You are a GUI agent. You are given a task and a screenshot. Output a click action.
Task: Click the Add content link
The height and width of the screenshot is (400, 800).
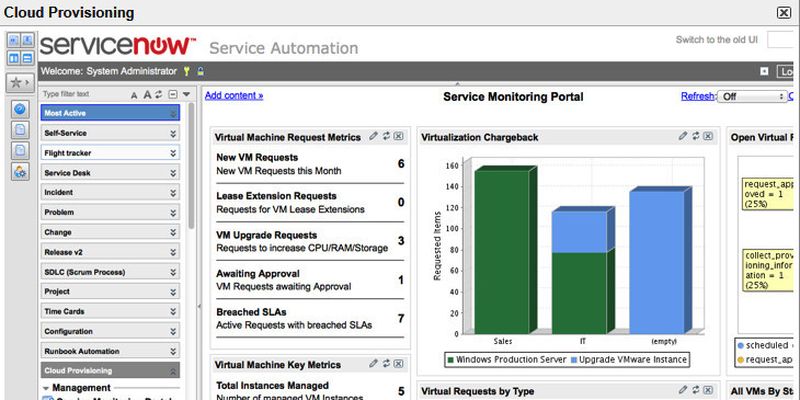tap(234, 95)
